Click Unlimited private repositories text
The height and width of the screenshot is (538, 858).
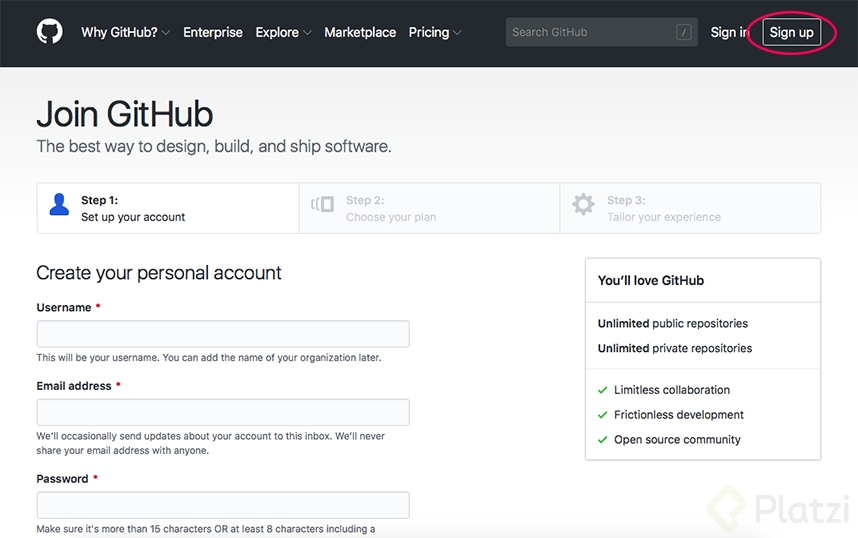[x=675, y=348]
